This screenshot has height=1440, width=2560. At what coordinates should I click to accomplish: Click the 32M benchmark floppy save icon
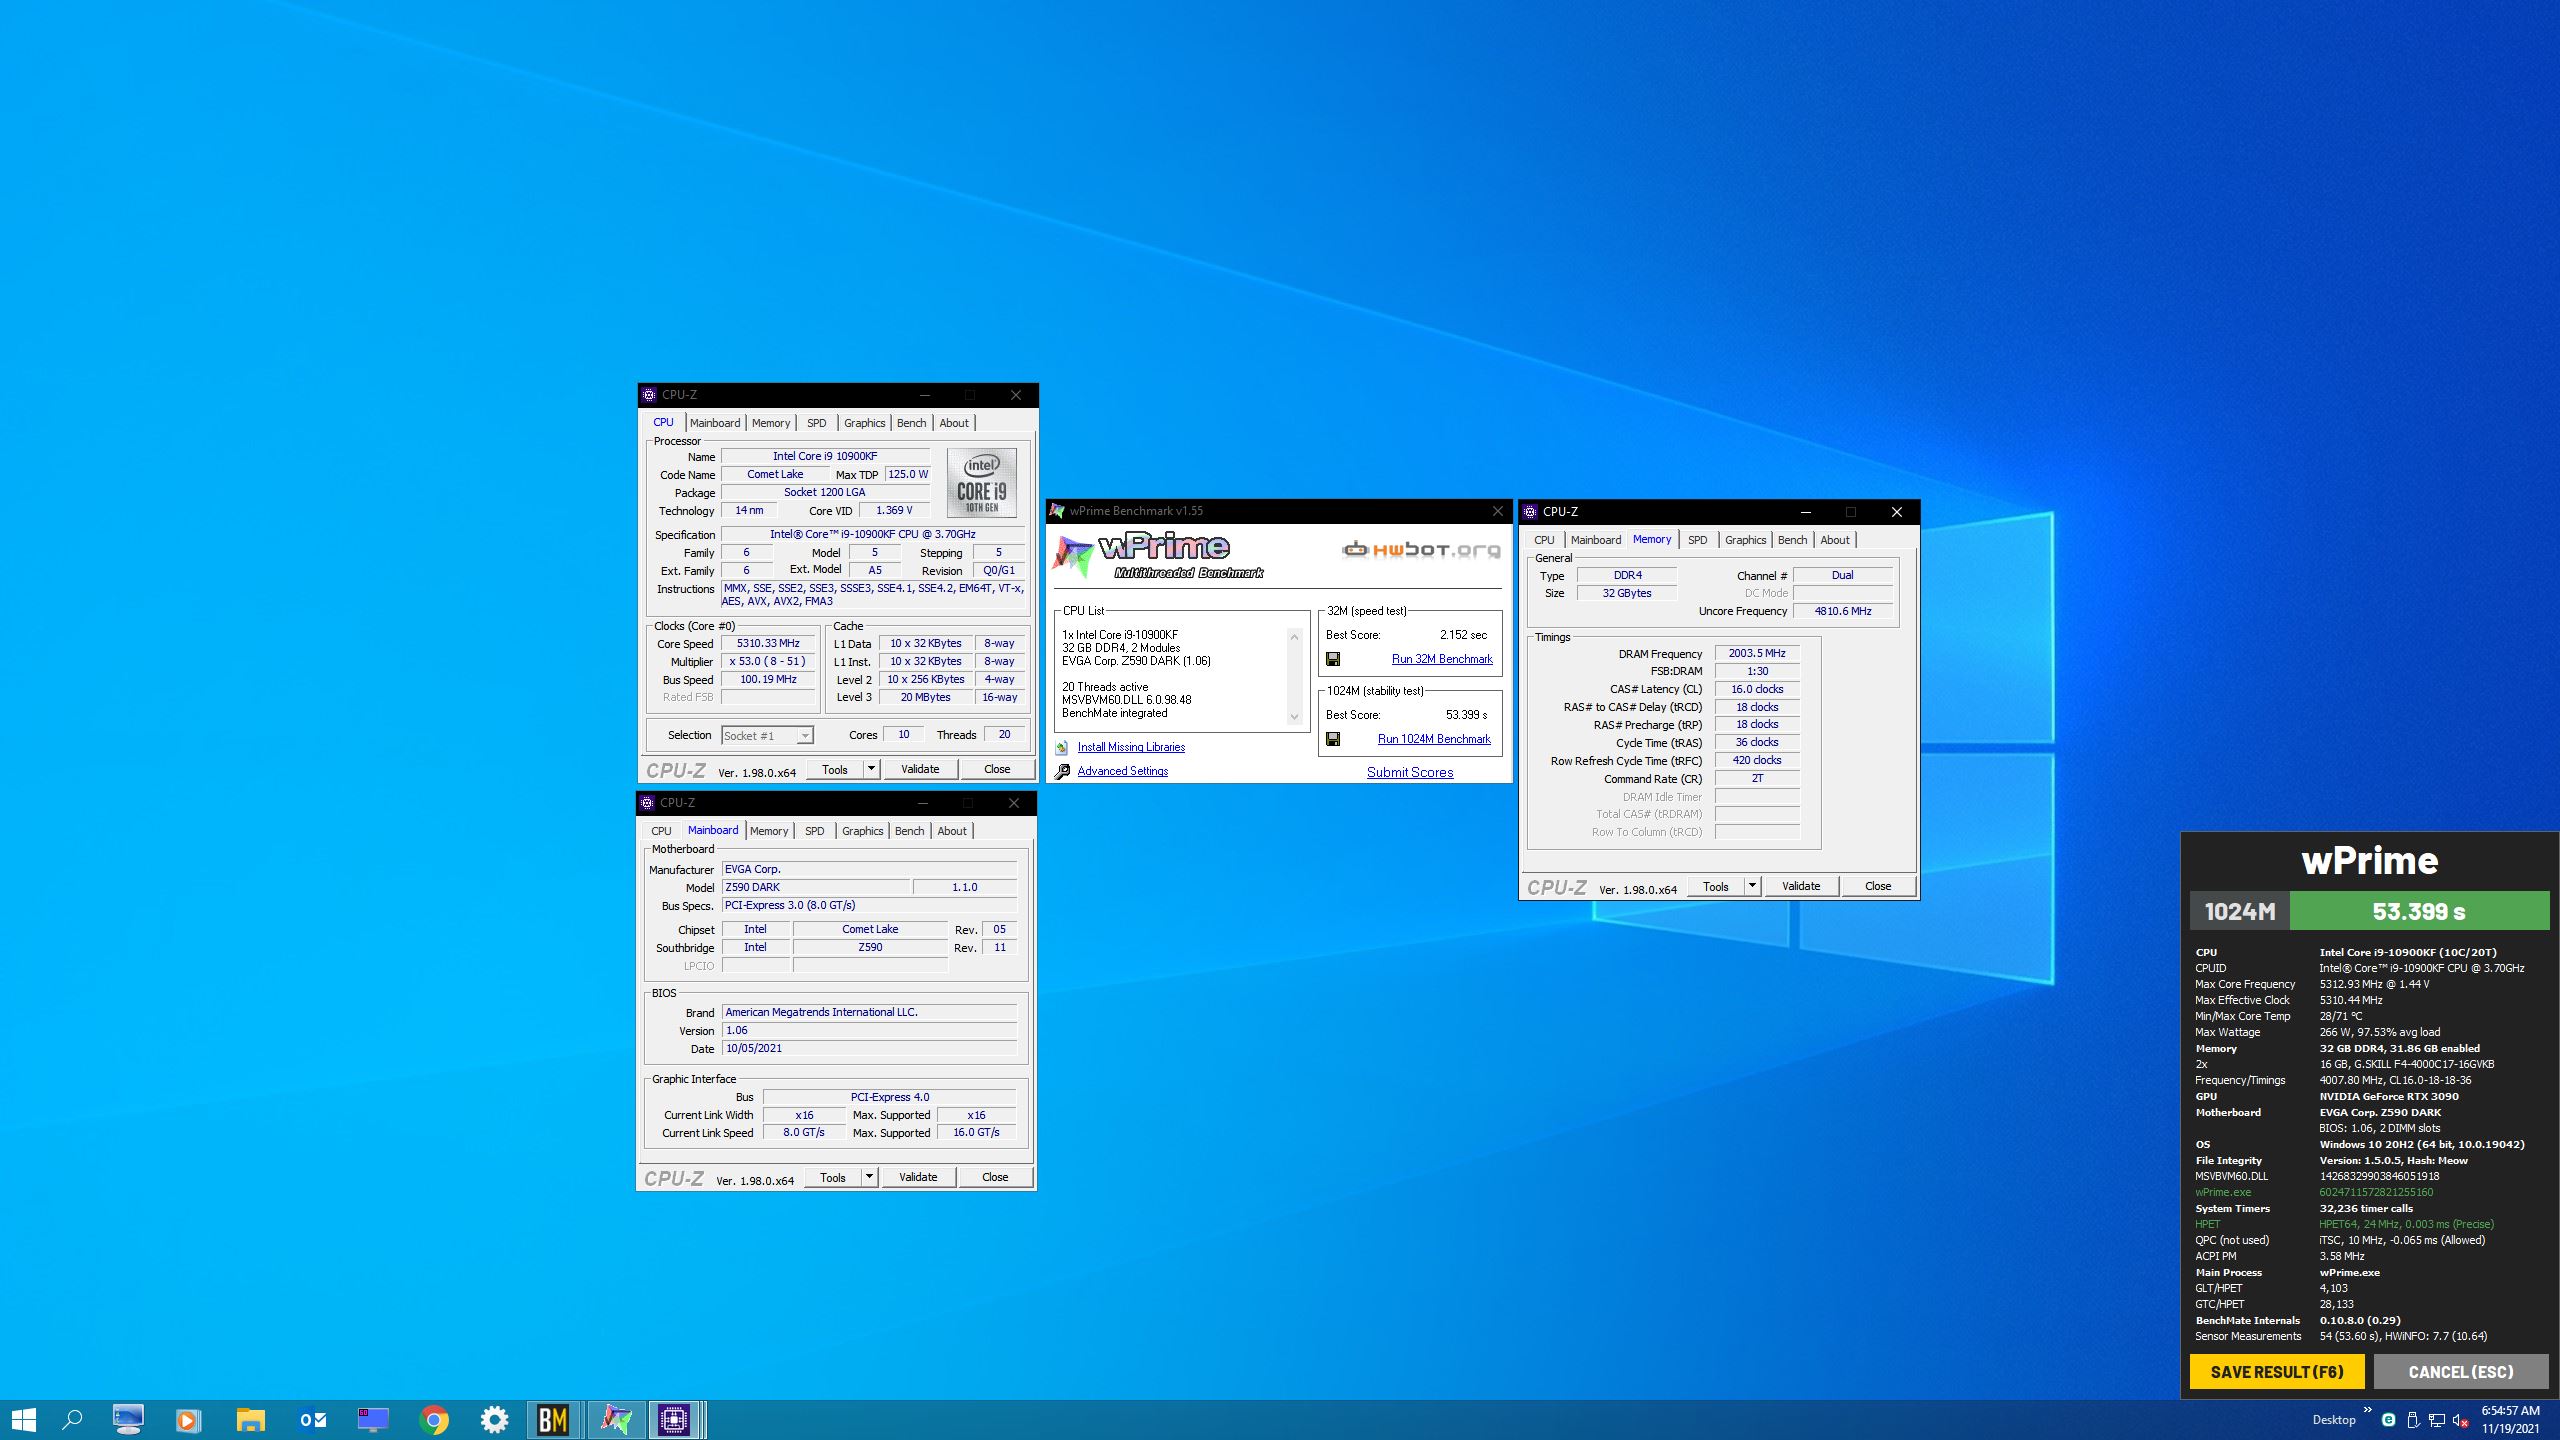tap(1333, 659)
